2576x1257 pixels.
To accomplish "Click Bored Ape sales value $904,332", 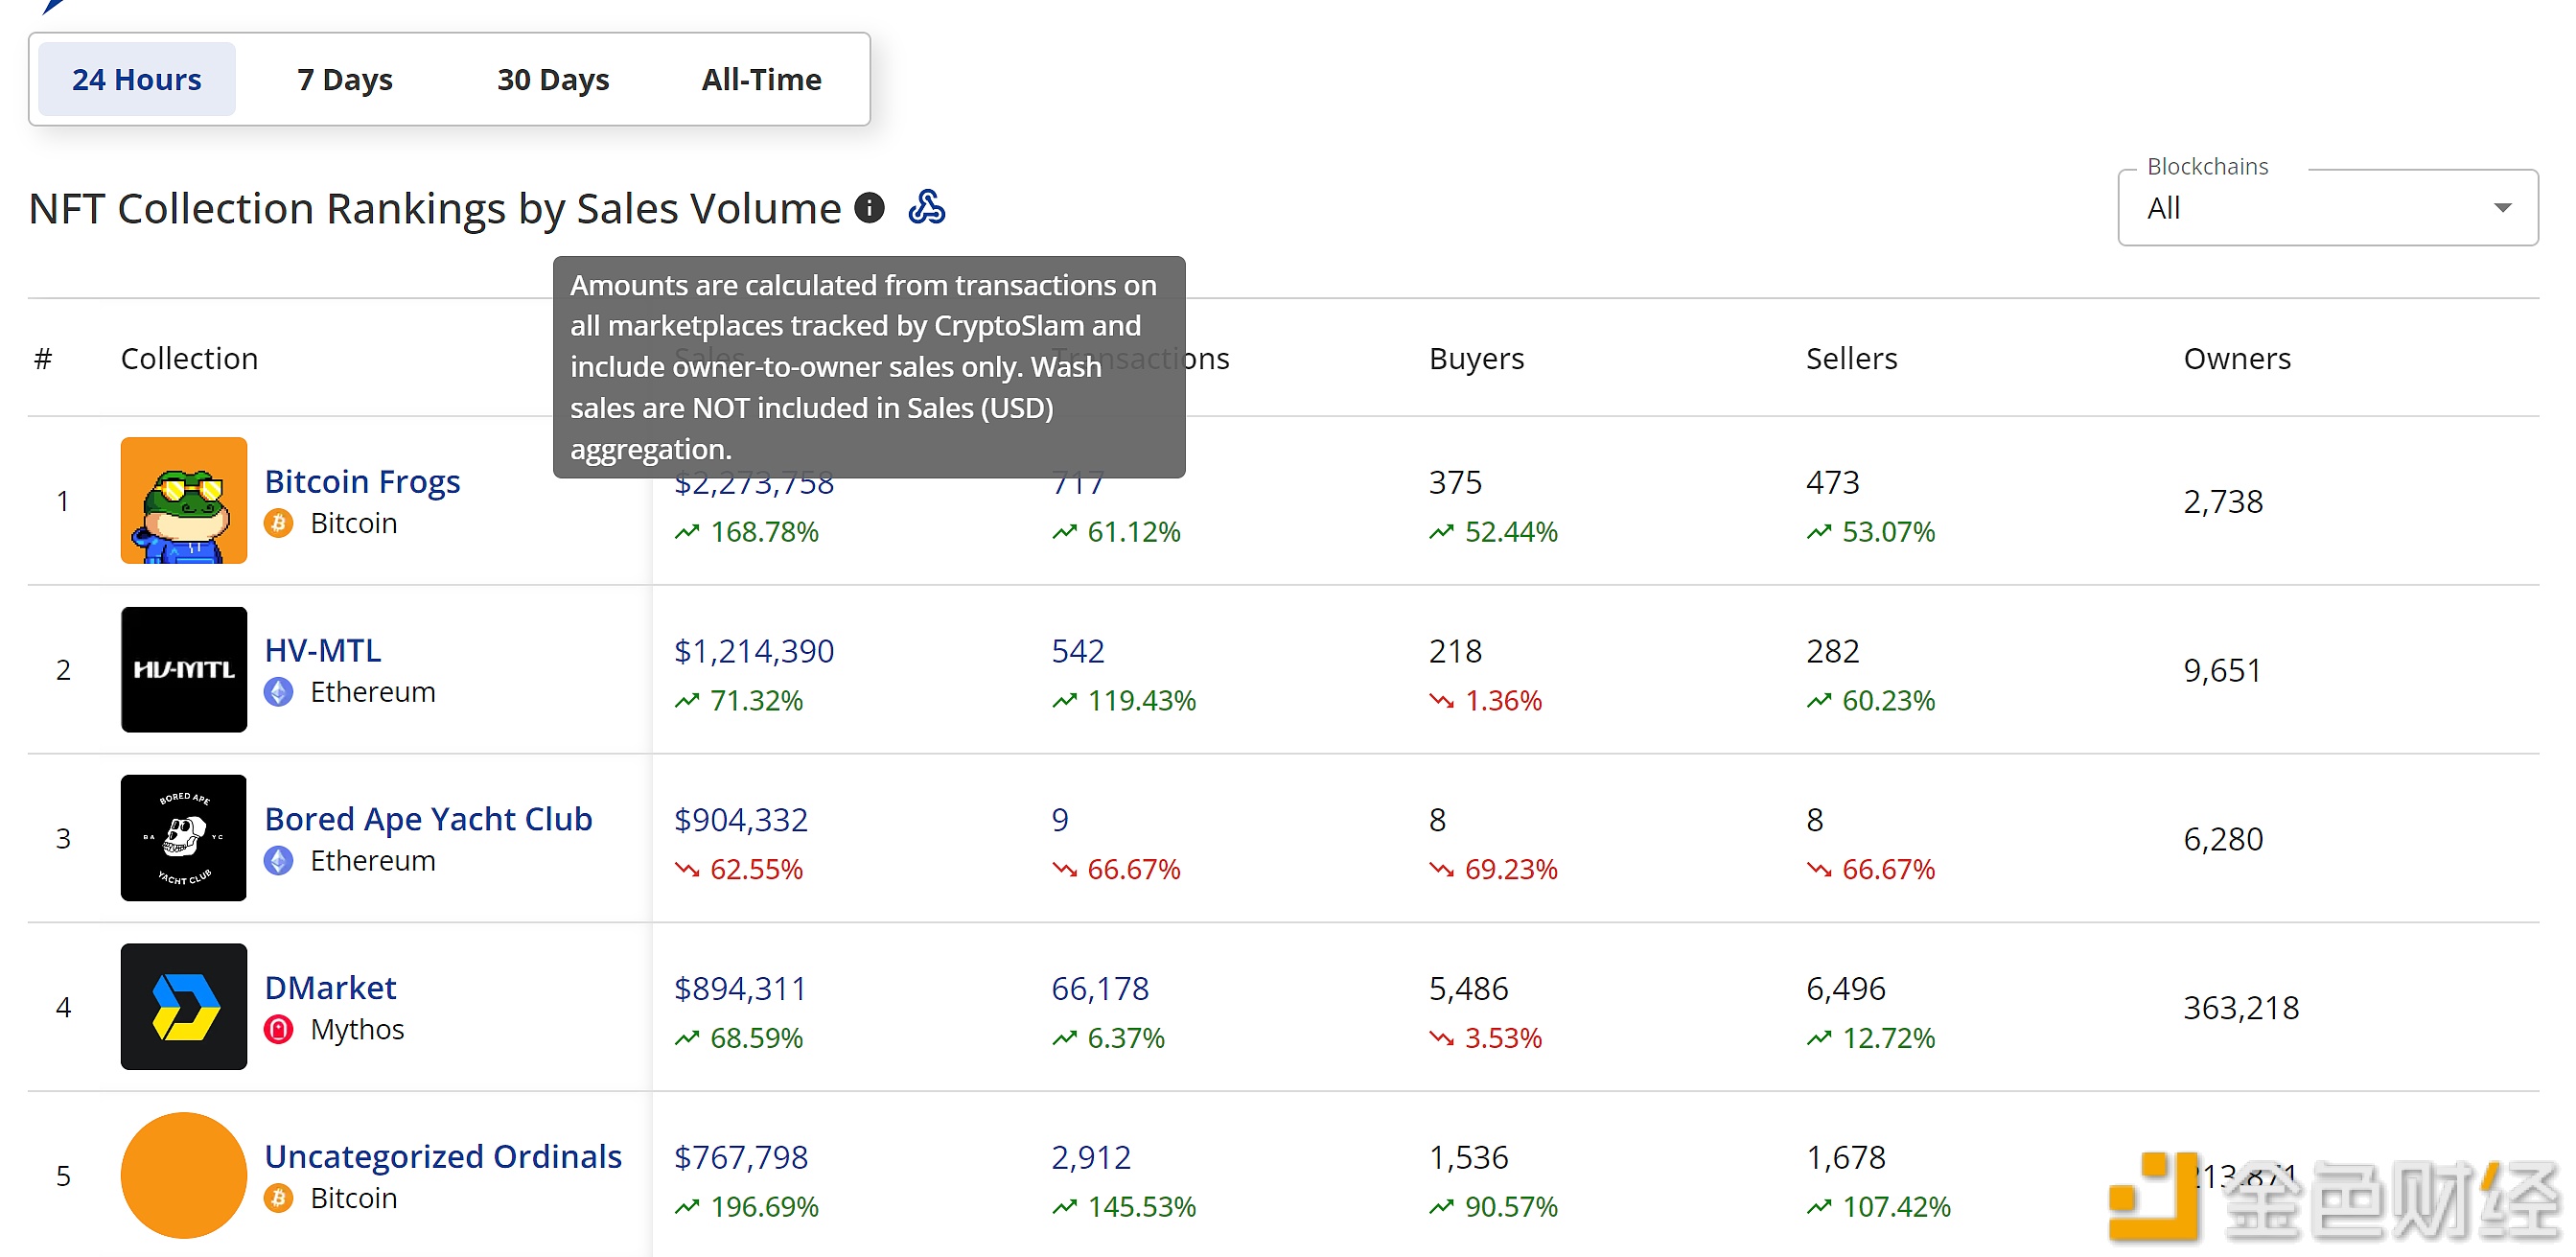I will point(741,820).
